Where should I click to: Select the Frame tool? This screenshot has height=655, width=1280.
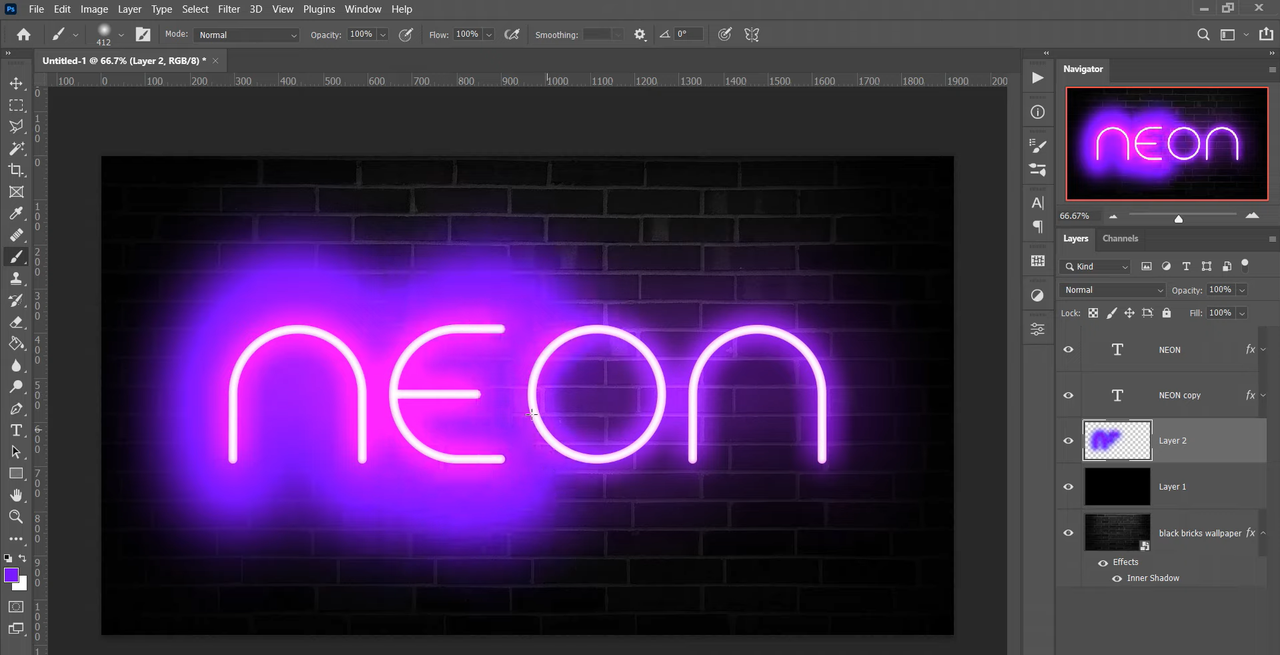(16, 192)
